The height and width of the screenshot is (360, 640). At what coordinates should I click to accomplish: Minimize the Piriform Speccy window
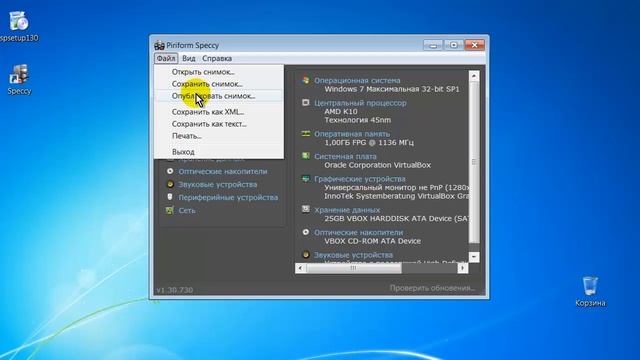tap(433, 45)
